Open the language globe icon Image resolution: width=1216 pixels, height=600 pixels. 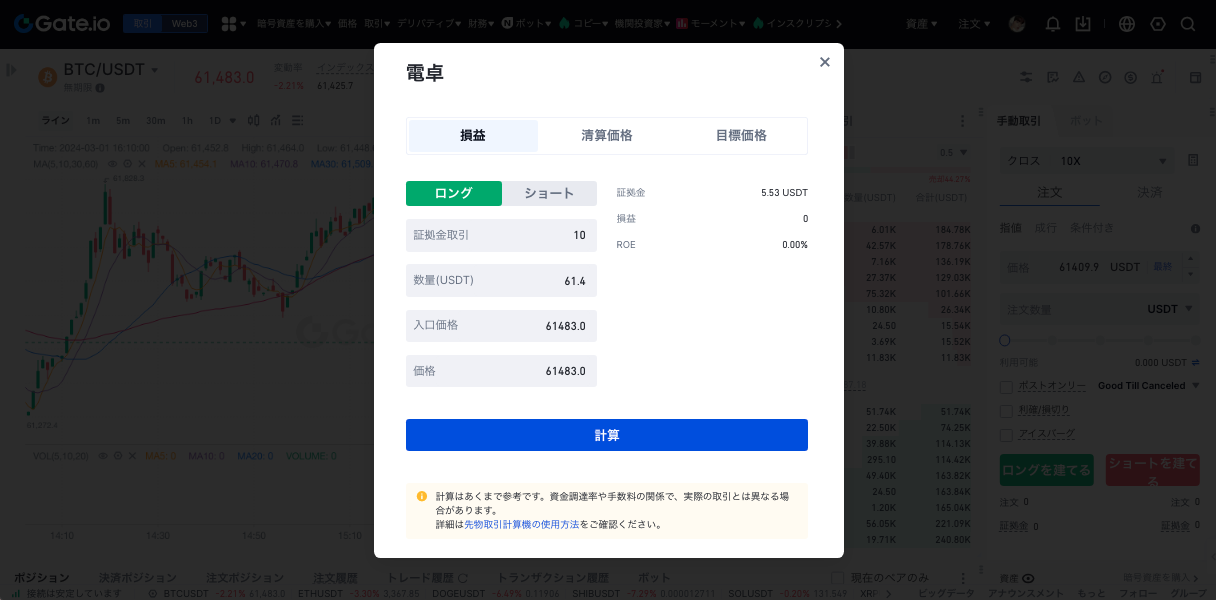point(1127,23)
